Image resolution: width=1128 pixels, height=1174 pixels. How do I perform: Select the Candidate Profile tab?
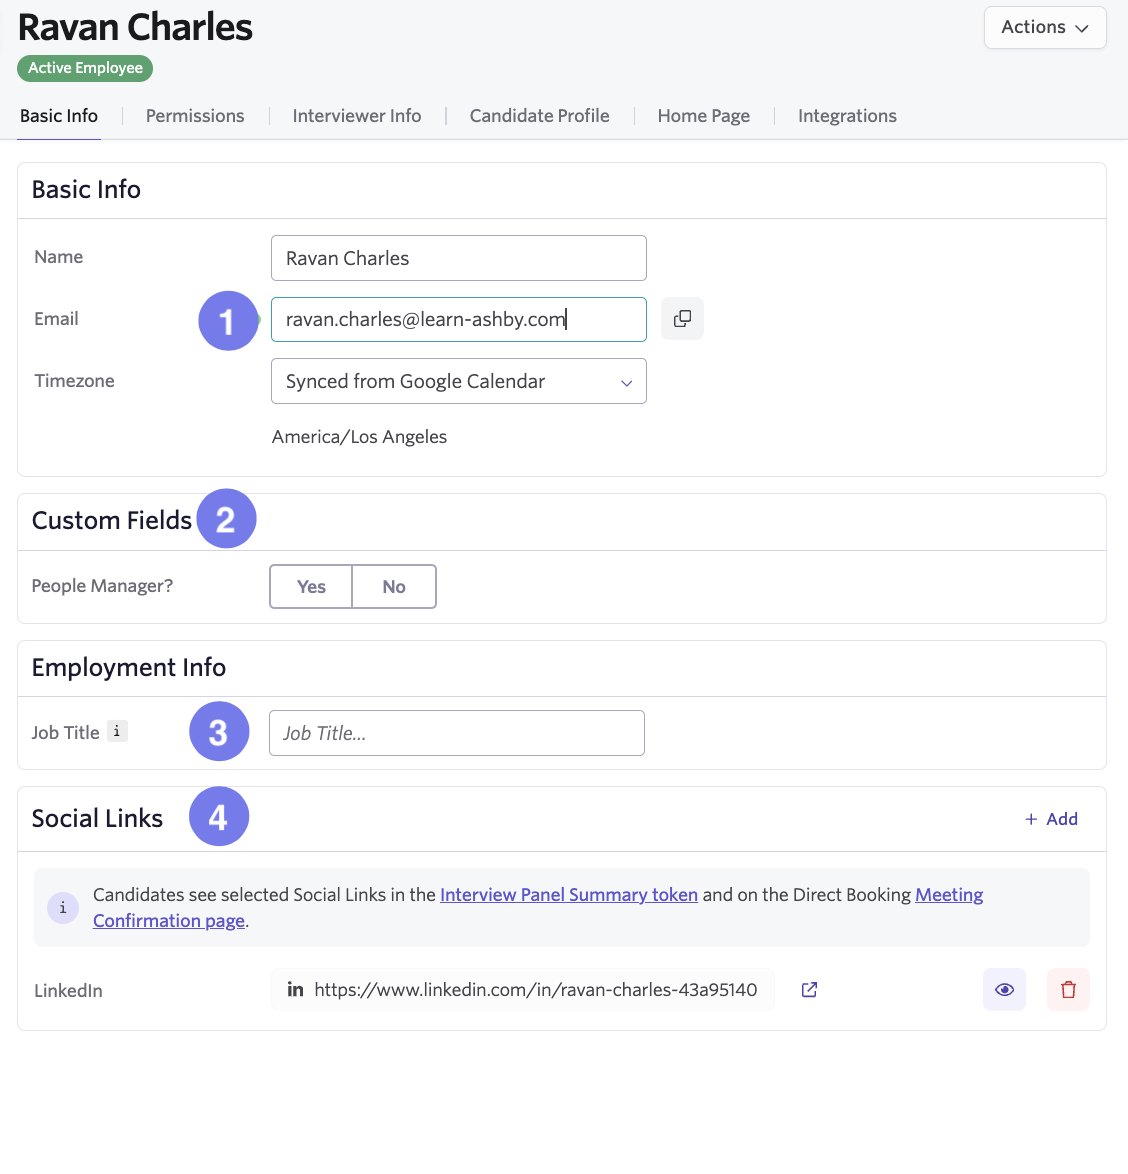pos(540,116)
